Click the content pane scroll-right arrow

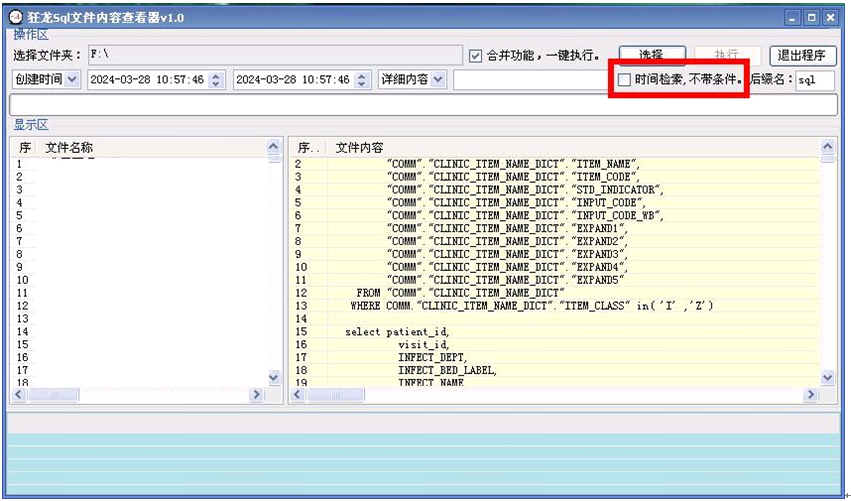[x=810, y=395]
